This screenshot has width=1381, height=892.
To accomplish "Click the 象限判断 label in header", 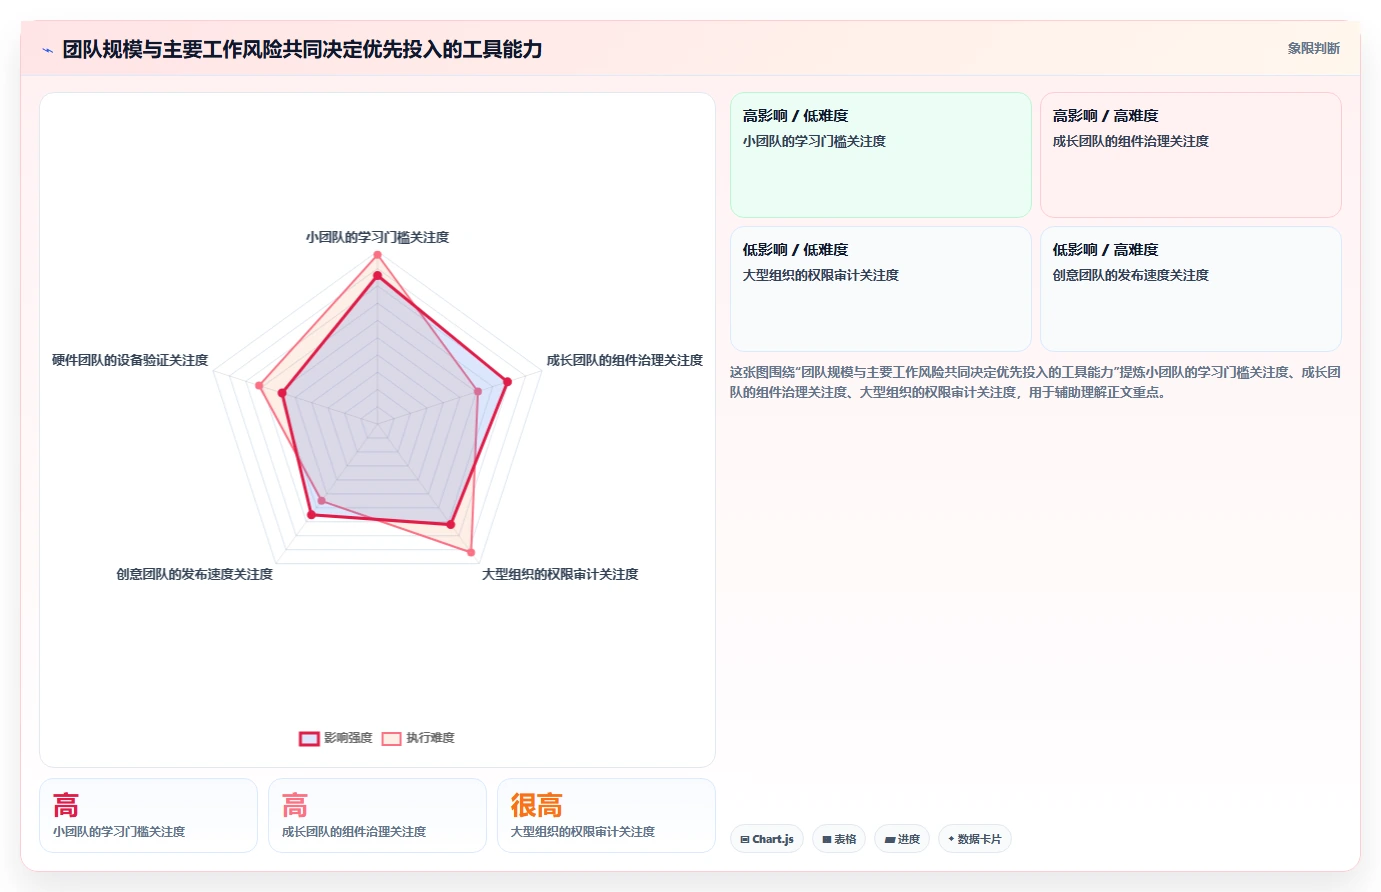I will click(x=1313, y=48).
